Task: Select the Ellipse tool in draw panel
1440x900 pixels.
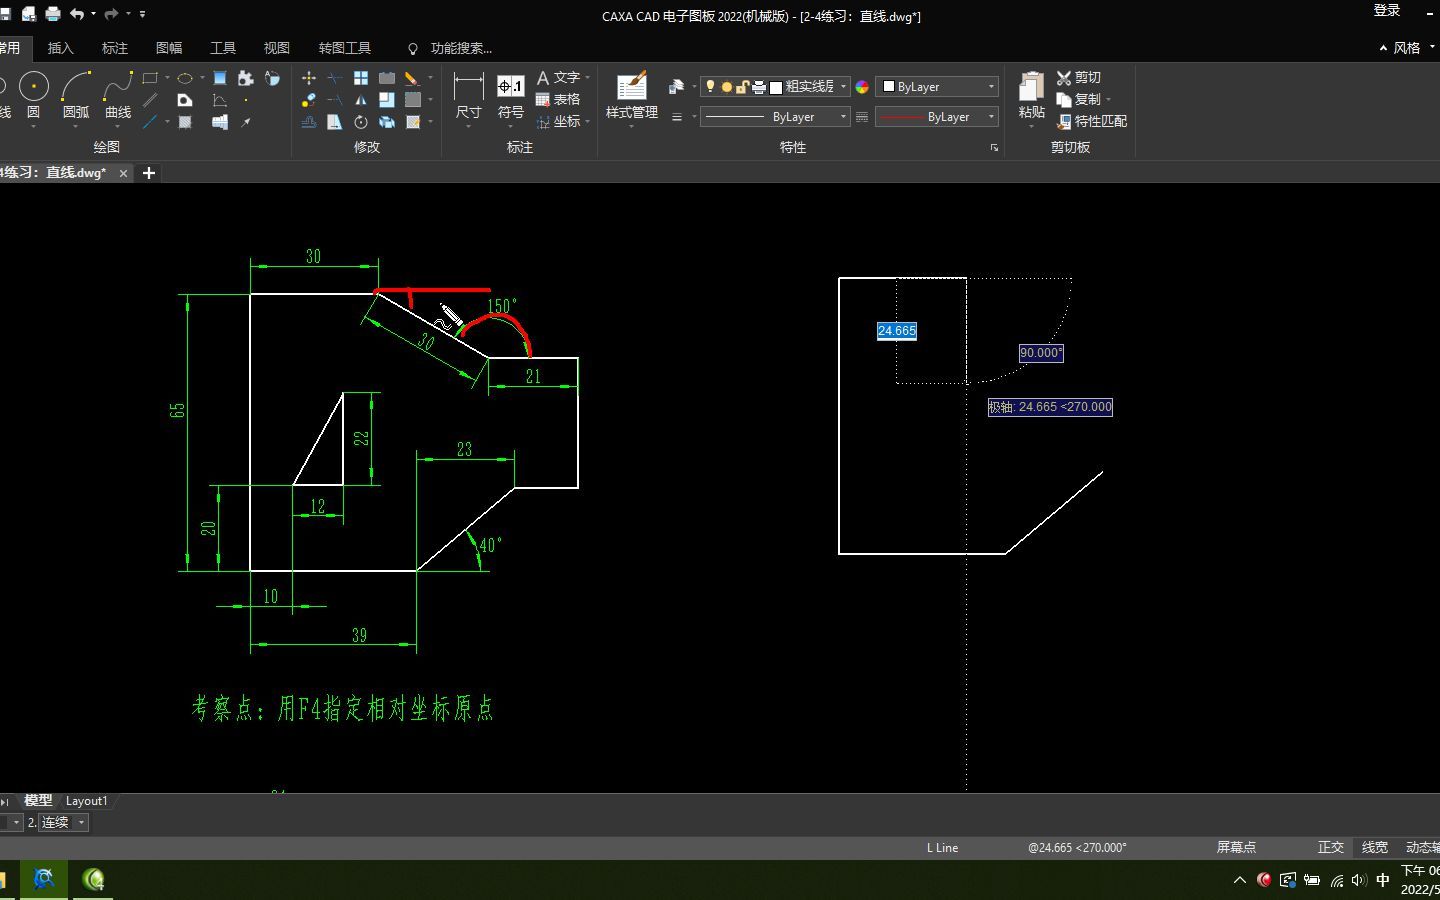Action: (x=185, y=78)
